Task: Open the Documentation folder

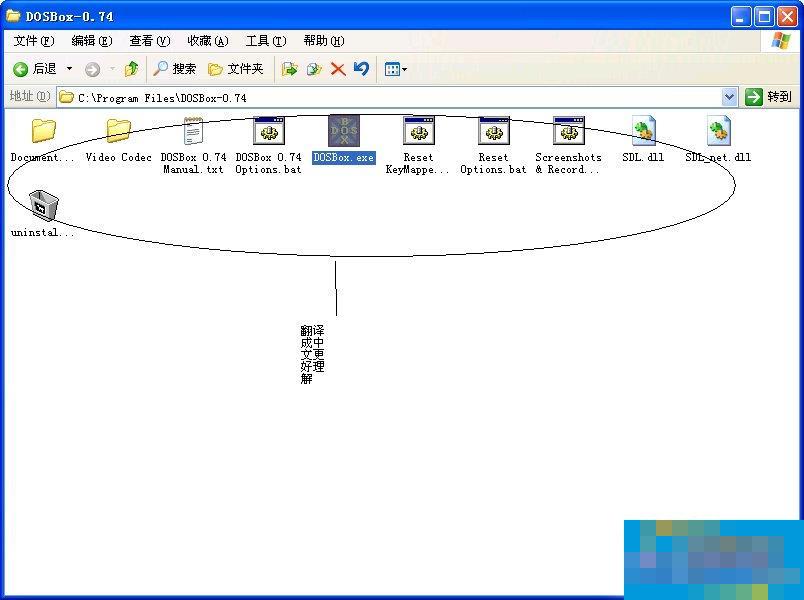Action: (43, 133)
